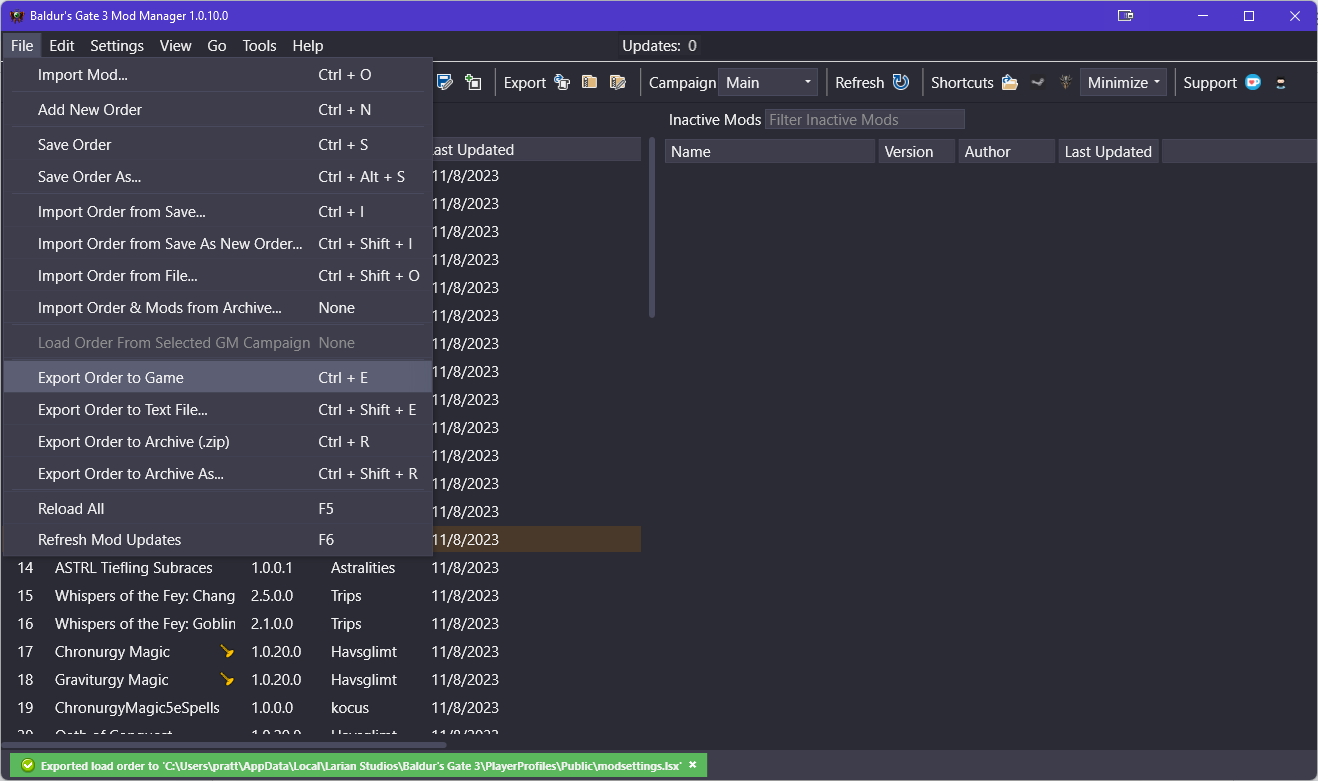This screenshot has width=1318, height=781.
Task: Click exported load order status message
Action: pyautogui.click(x=361, y=765)
